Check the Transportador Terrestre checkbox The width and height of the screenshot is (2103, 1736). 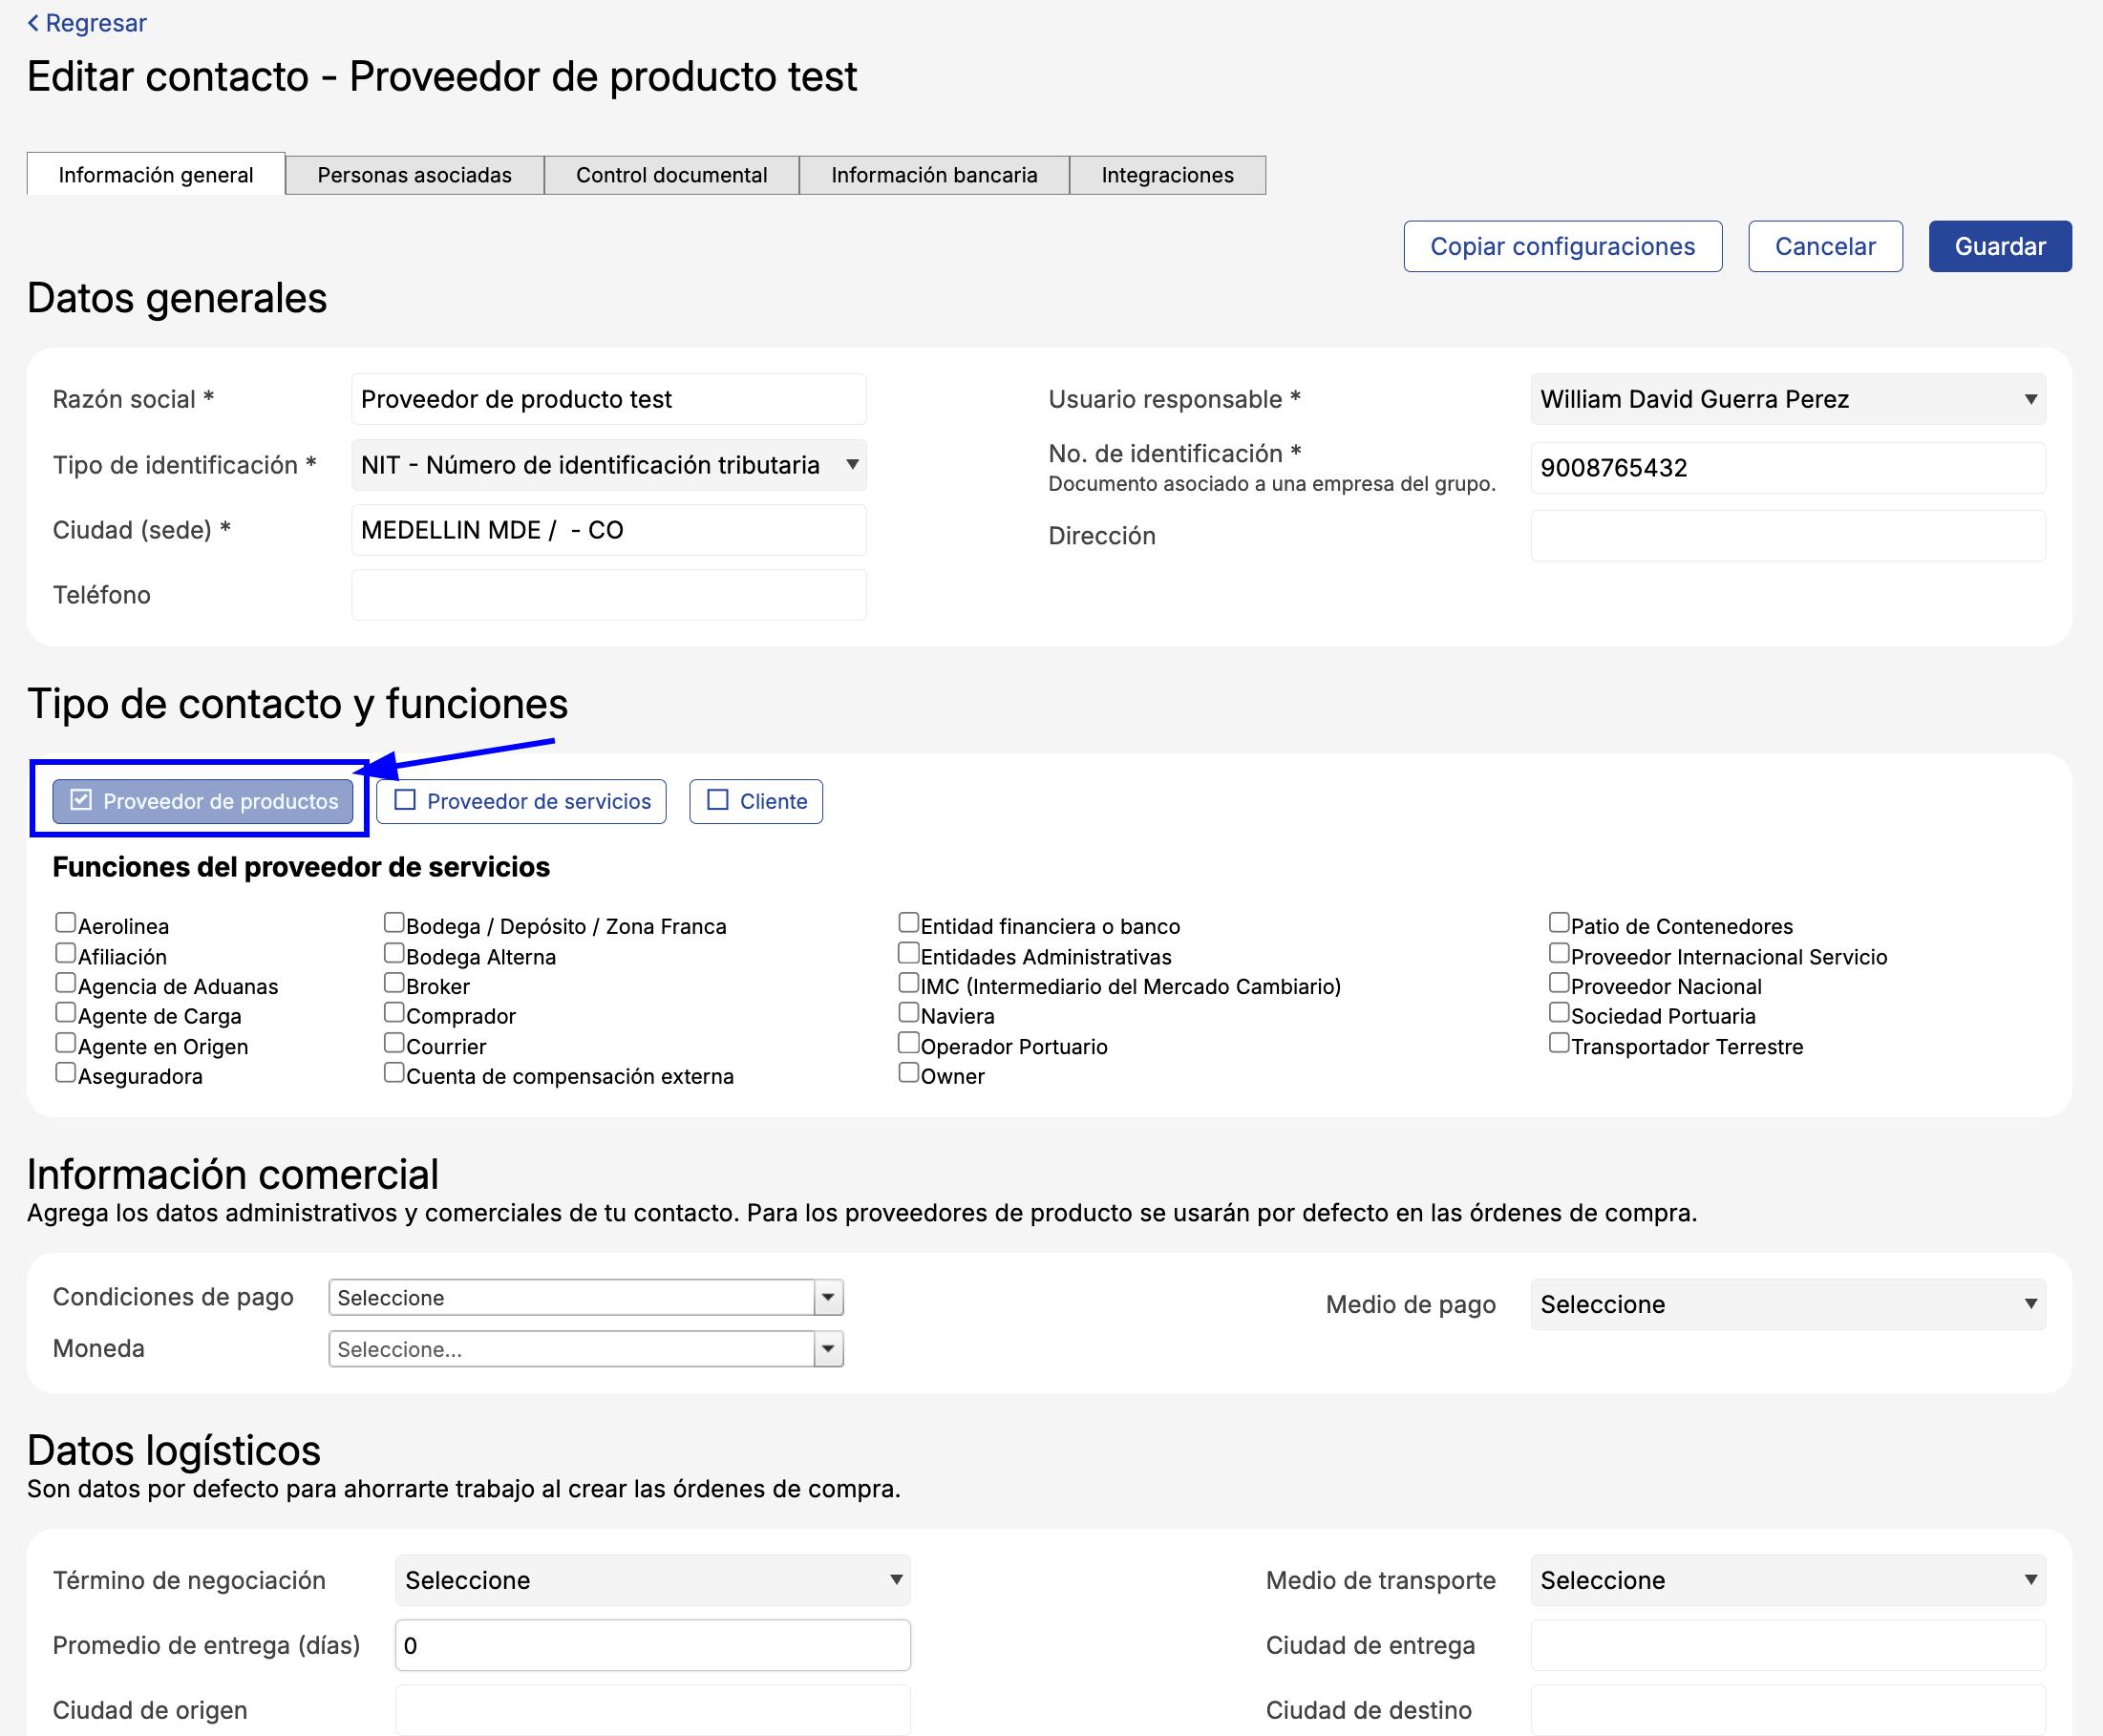coord(1558,1043)
